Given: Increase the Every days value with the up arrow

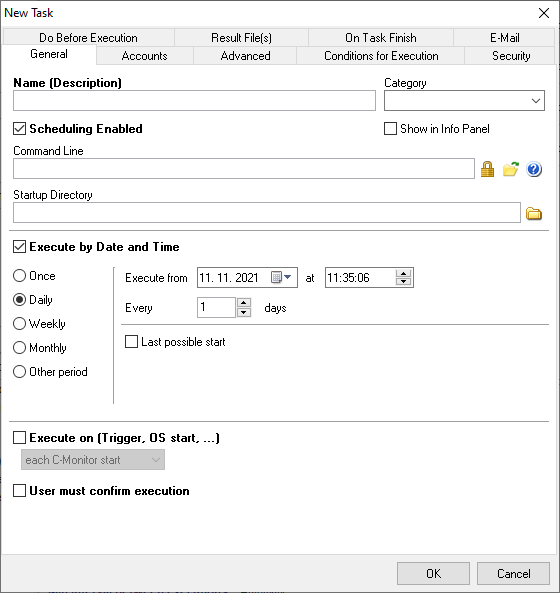Looking at the screenshot, I should tap(244, 303).
